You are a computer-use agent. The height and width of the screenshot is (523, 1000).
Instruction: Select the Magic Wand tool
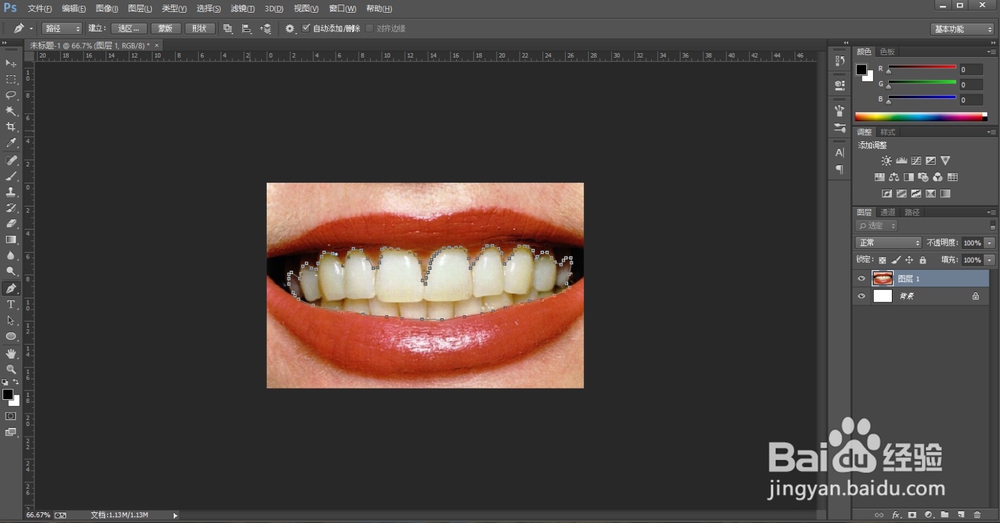click(x=11, y=111)
